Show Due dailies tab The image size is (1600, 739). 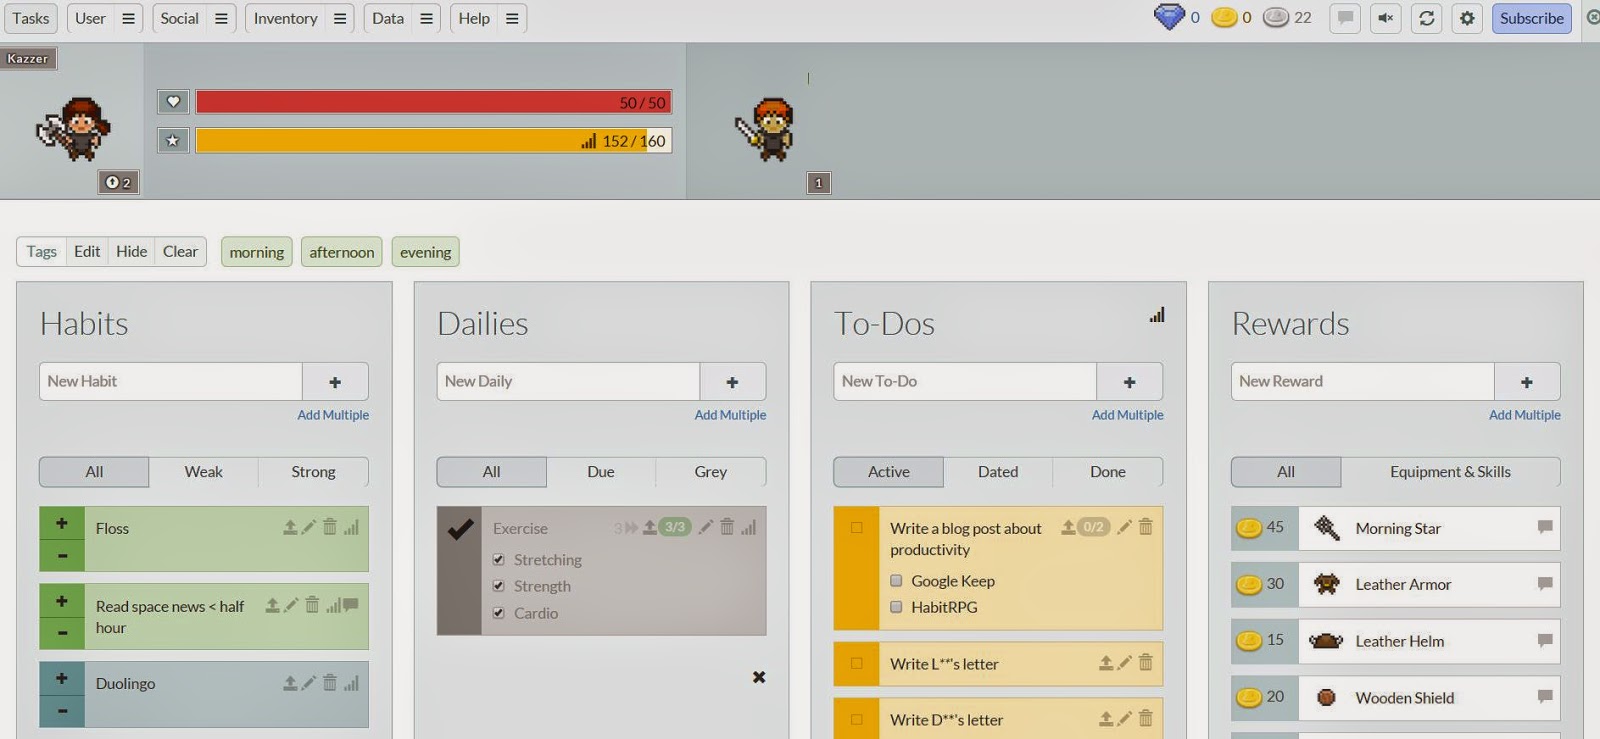coord(601,472)
